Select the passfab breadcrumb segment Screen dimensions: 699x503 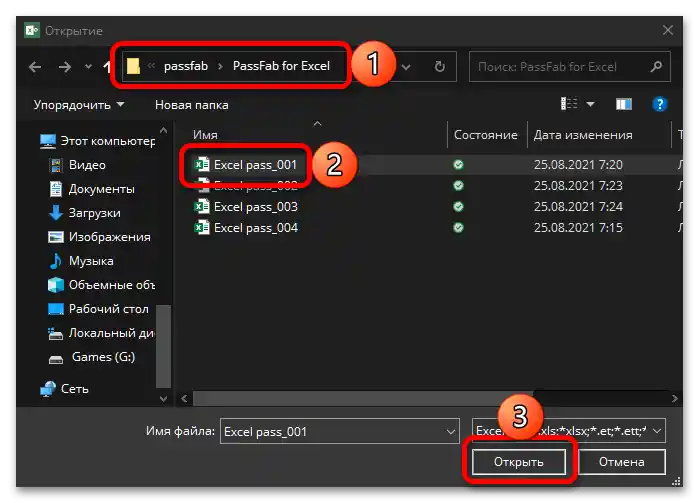pos(186,66)
